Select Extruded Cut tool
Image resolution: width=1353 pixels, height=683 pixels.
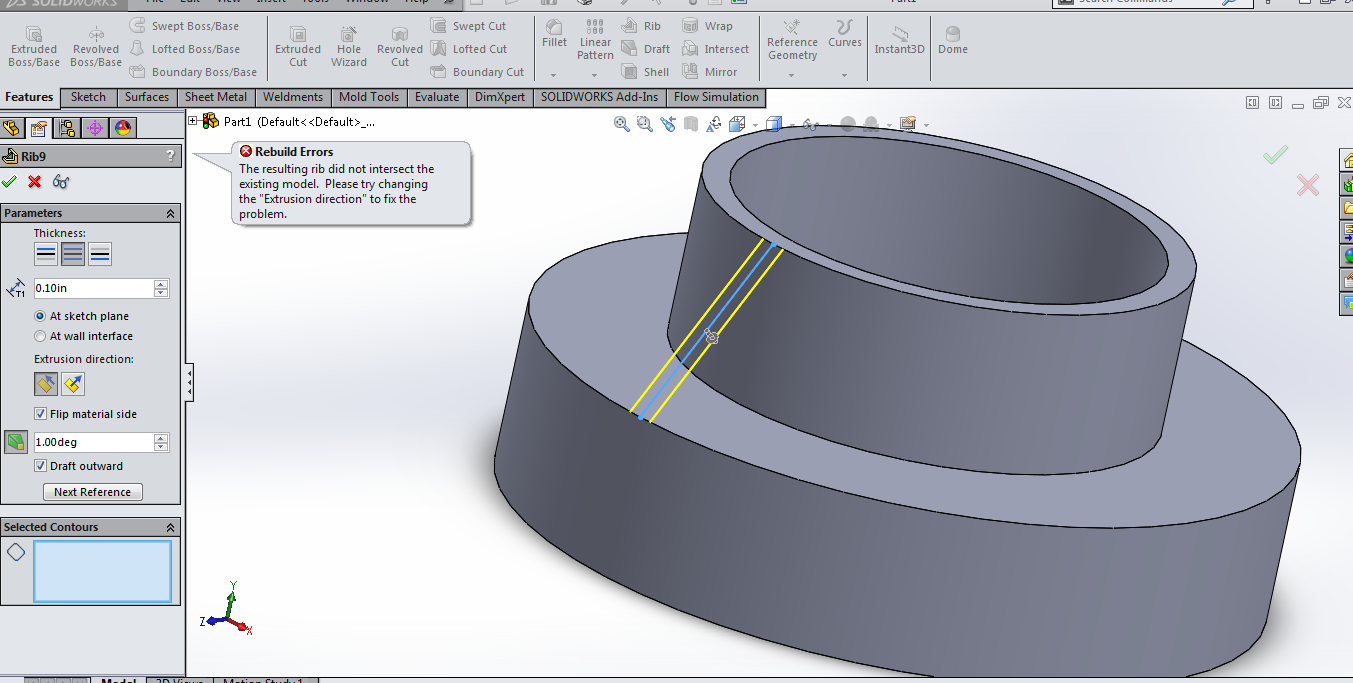[298, 45]
